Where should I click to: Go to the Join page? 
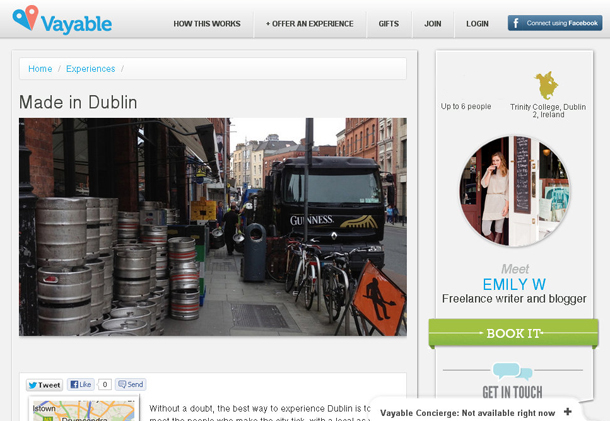[433, 24]
